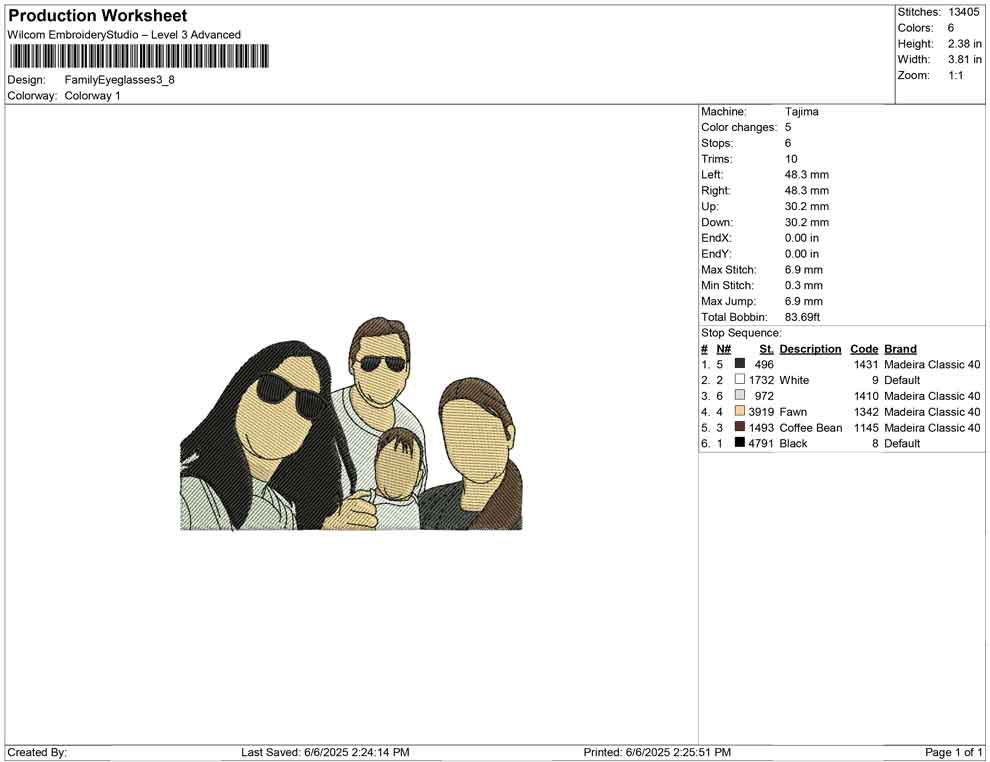
Task: Click the family embroidery design preview
Action: pyautogui.click(x=351, y=424)
